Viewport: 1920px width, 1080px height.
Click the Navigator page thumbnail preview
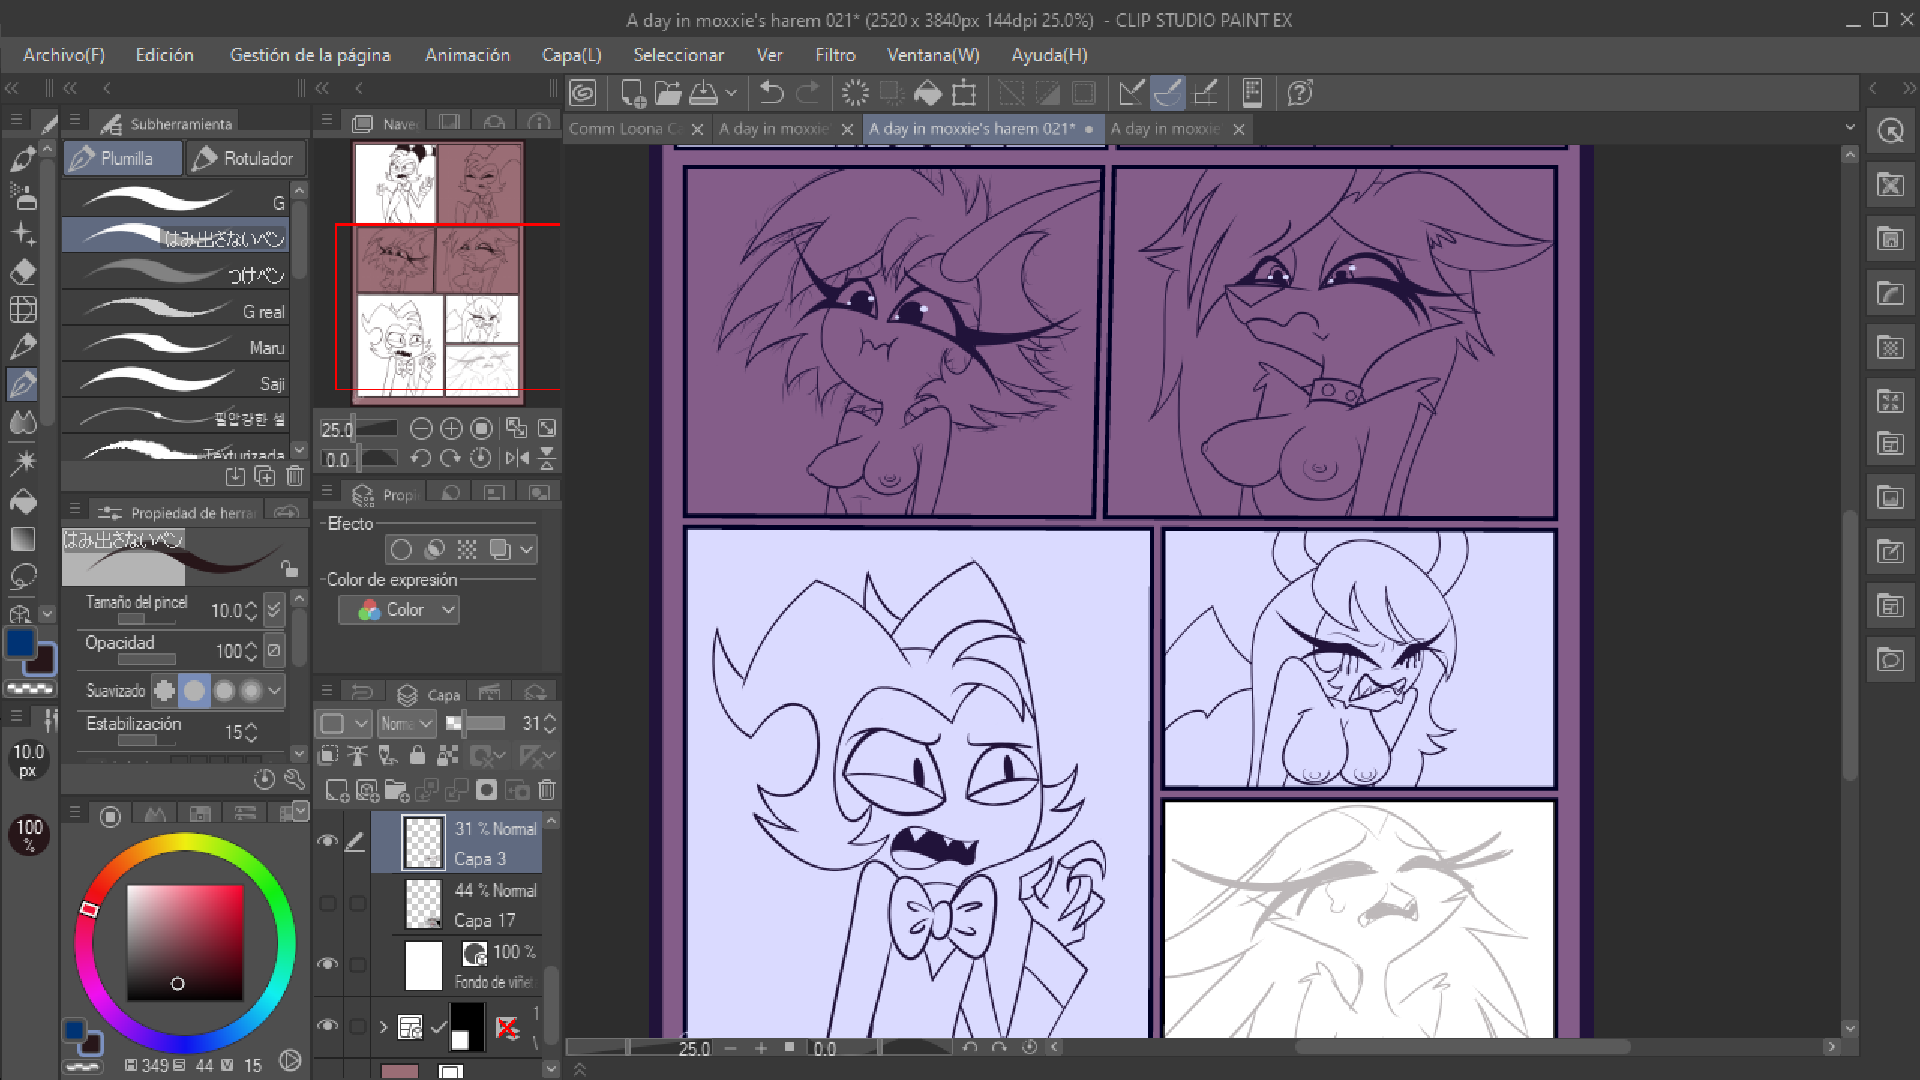pyautogui.click(x=438, y=271)
